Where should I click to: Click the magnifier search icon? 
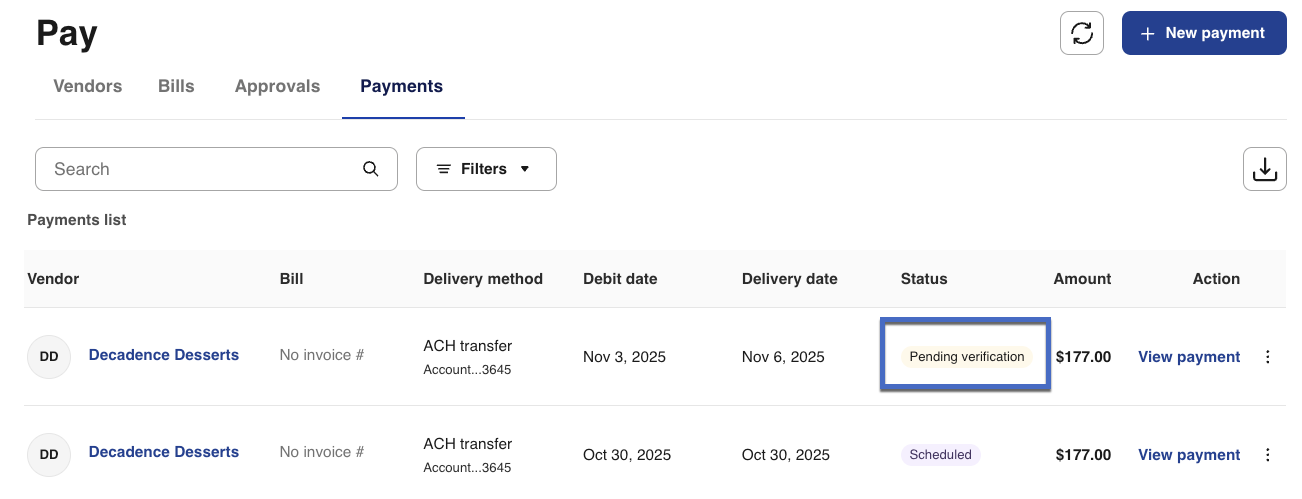(371, 169)
